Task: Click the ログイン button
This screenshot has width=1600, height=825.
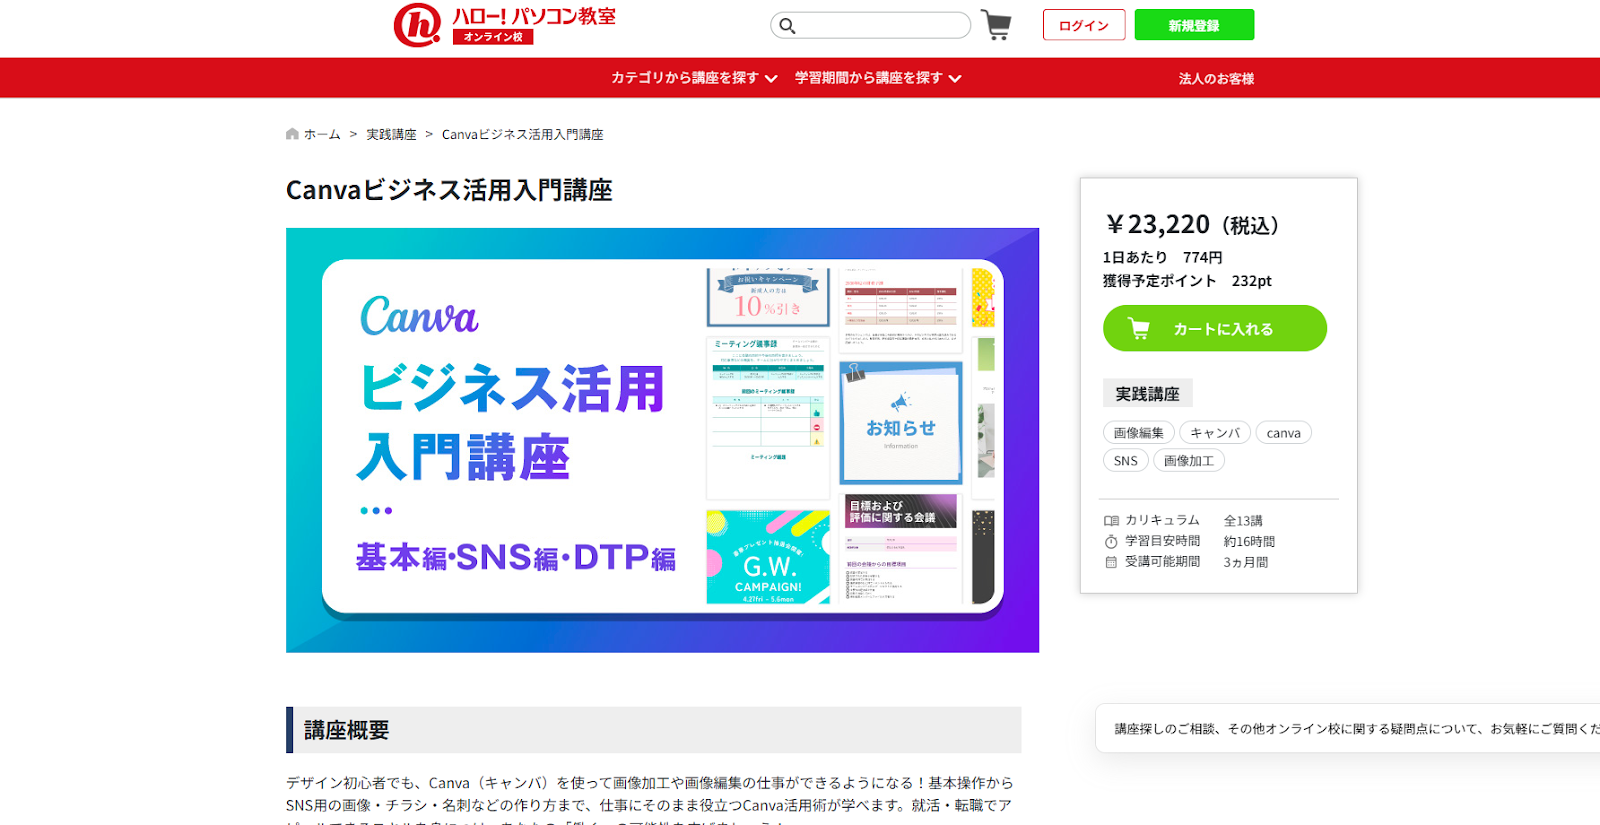Action: point(1083,25)
